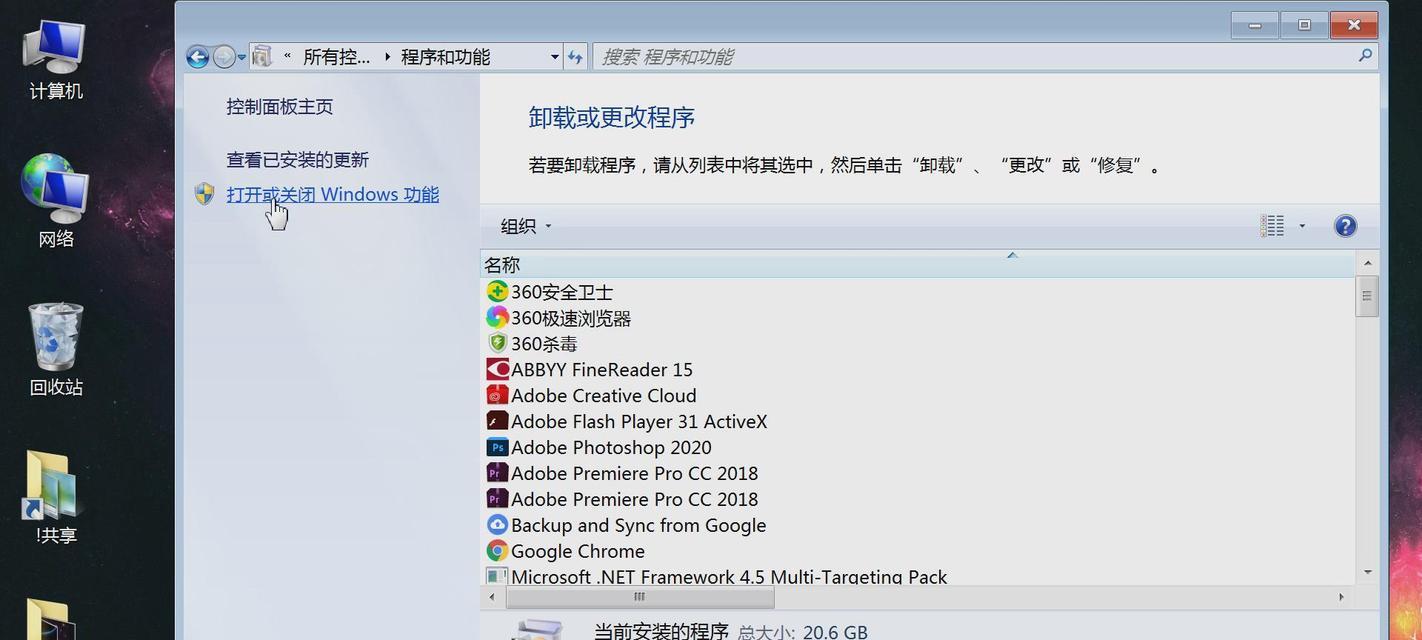Open the address bar history dropdown
1422x640 pixels.
coord(554,57)
